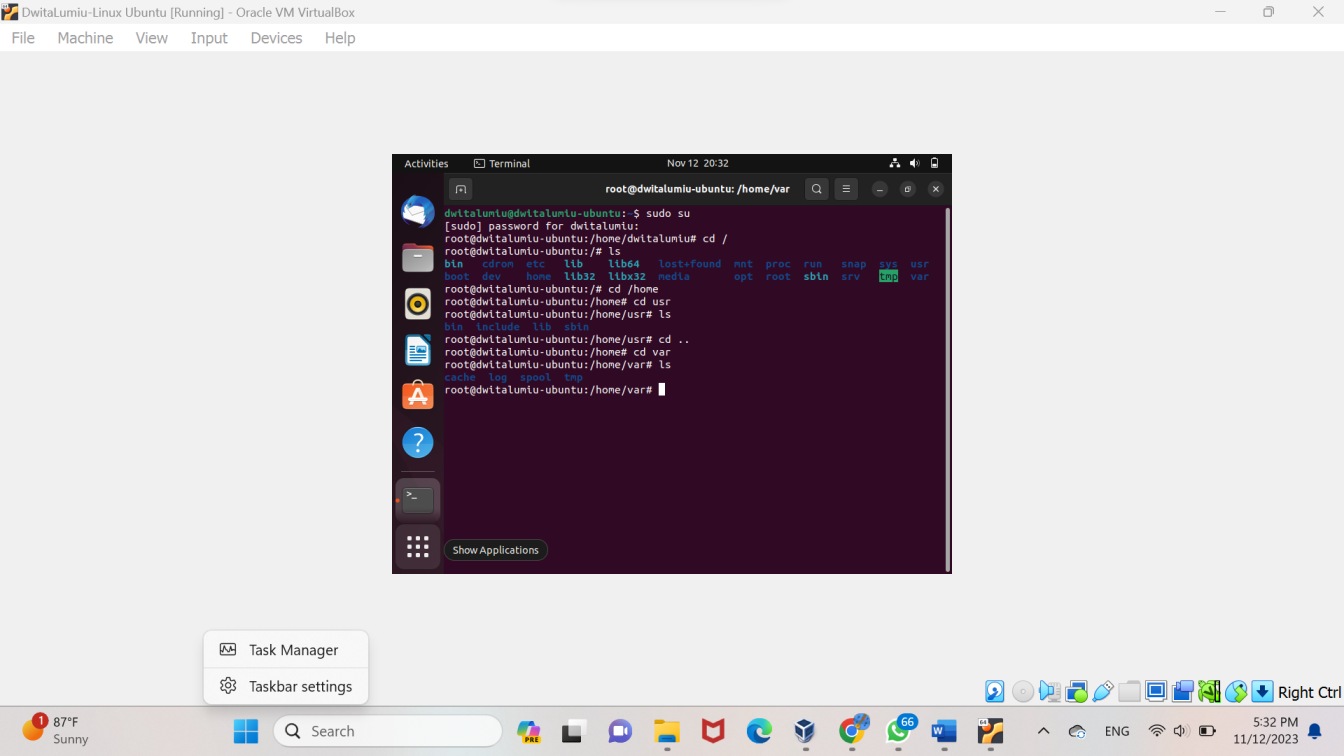Open Task View from taskbar
Screen dimensions: 1344x756
pos(572,731)
